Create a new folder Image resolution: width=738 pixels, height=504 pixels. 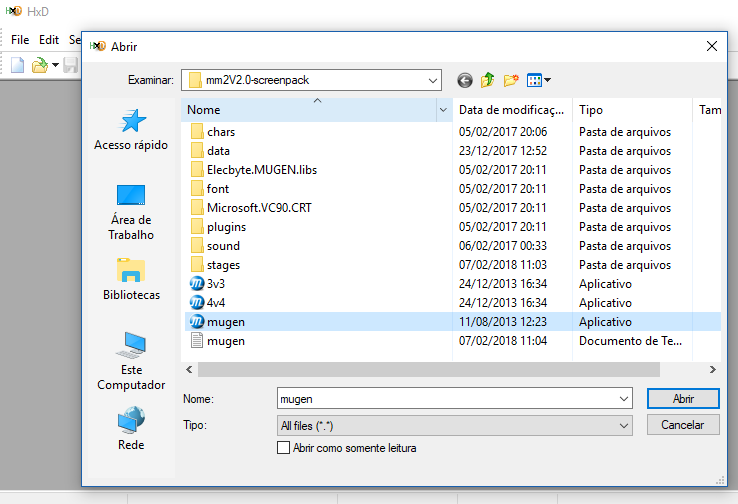pos(511,80)
